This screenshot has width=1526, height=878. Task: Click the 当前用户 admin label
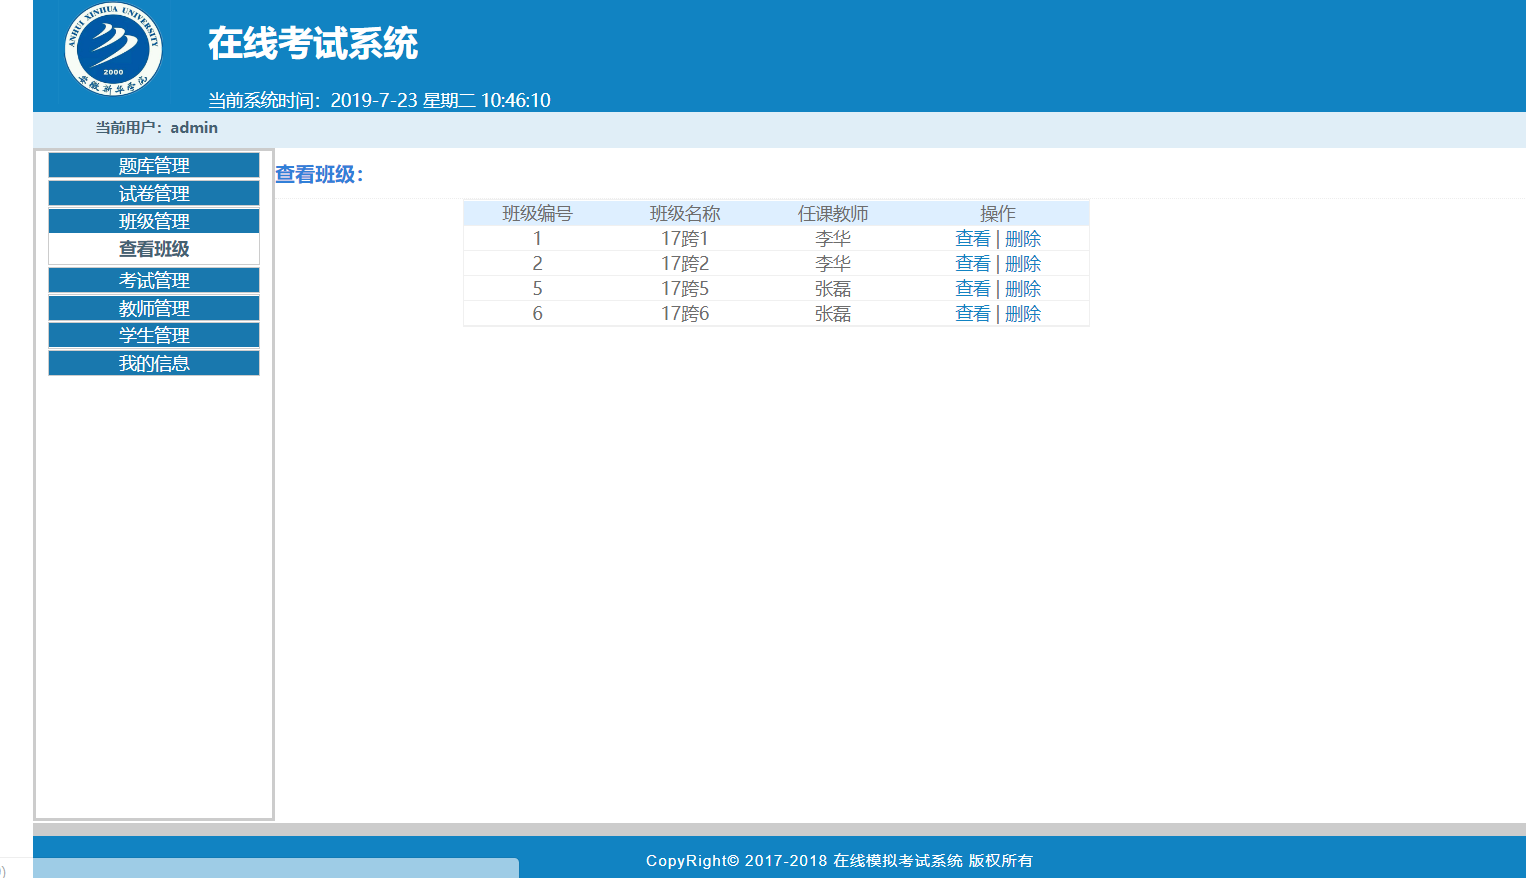click(156, 128)
